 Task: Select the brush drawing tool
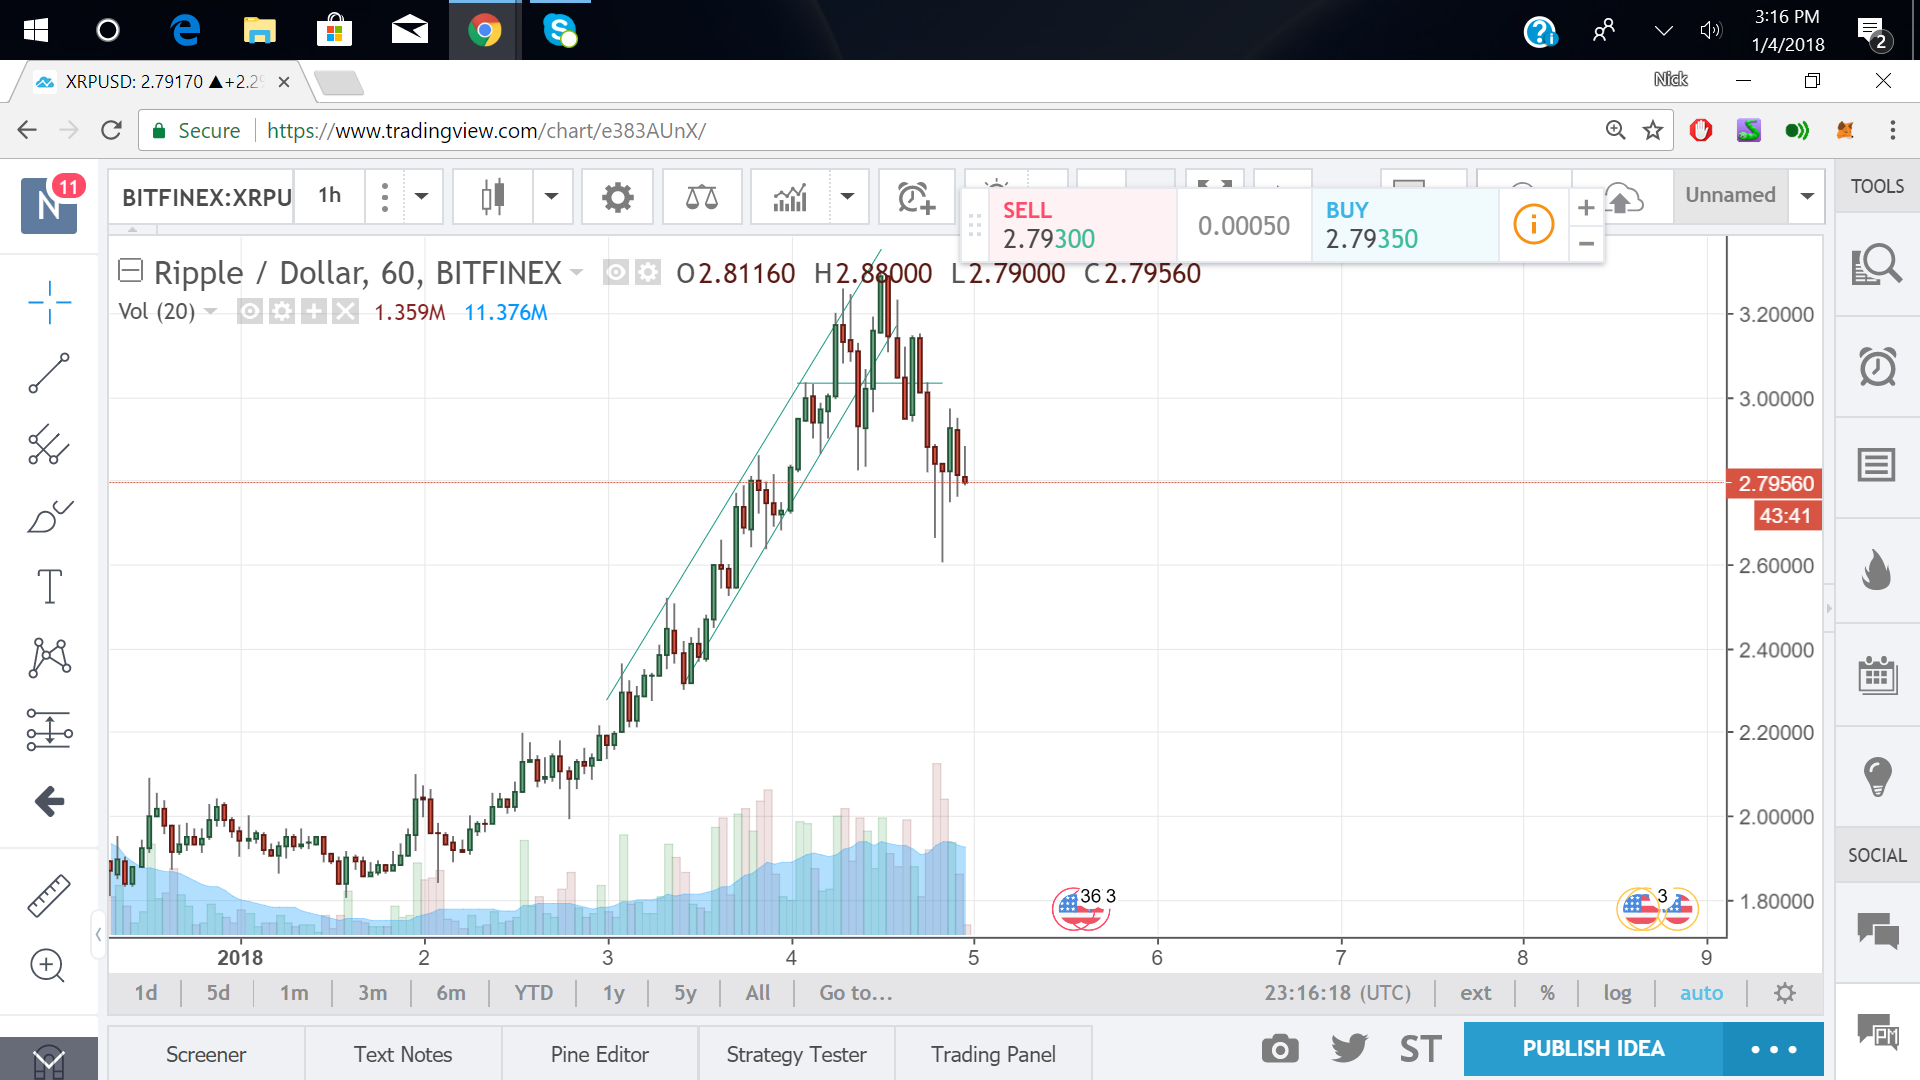[49, 516]
